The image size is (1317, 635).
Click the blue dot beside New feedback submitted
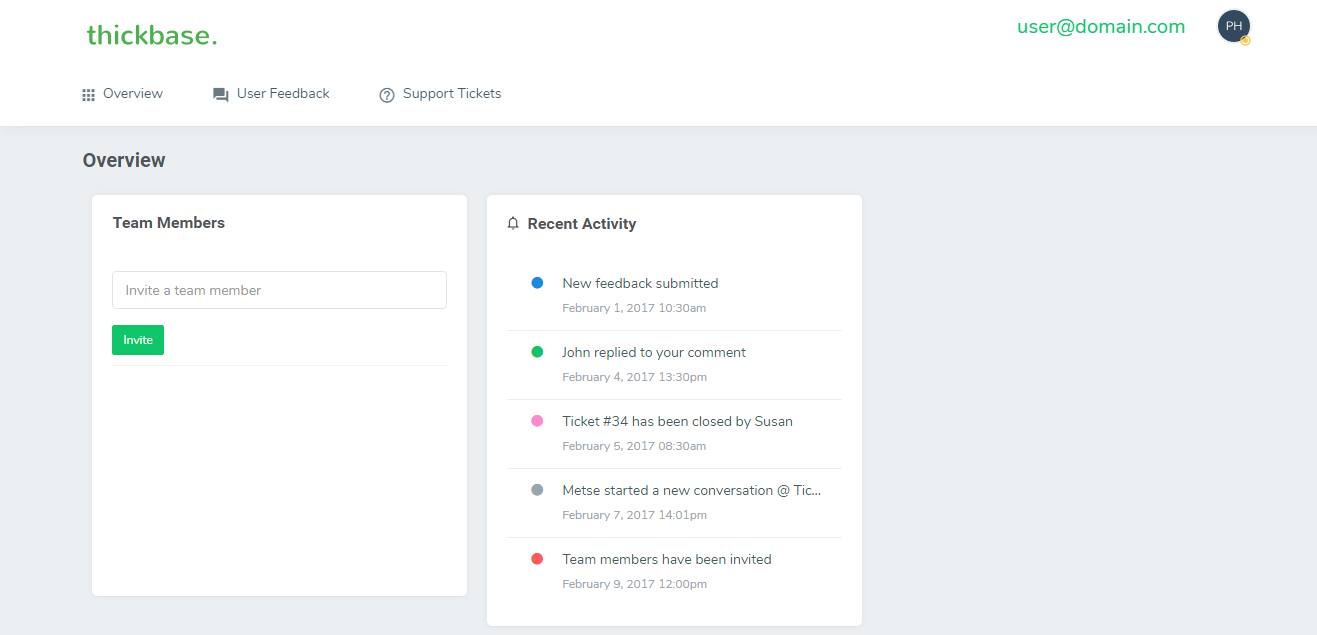[x=537, y=283]
